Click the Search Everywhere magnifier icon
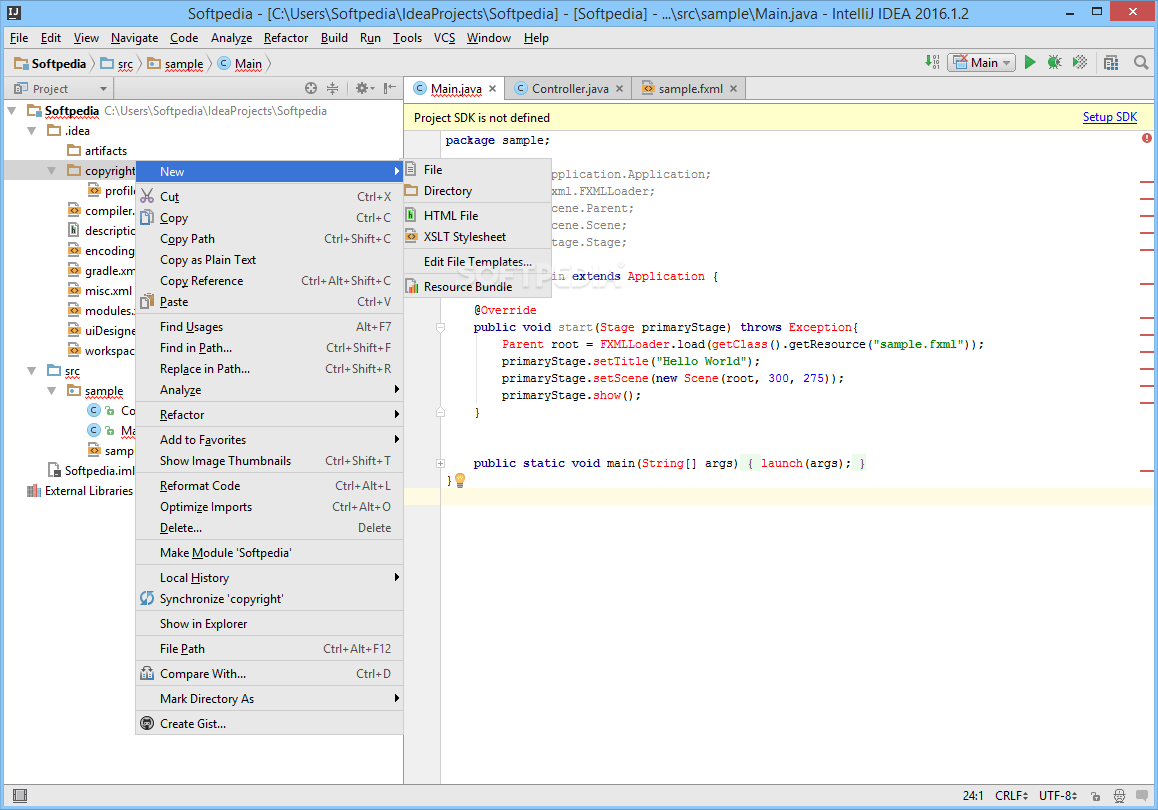This screenshot has width=1158, height=810. click(1141, 63)
